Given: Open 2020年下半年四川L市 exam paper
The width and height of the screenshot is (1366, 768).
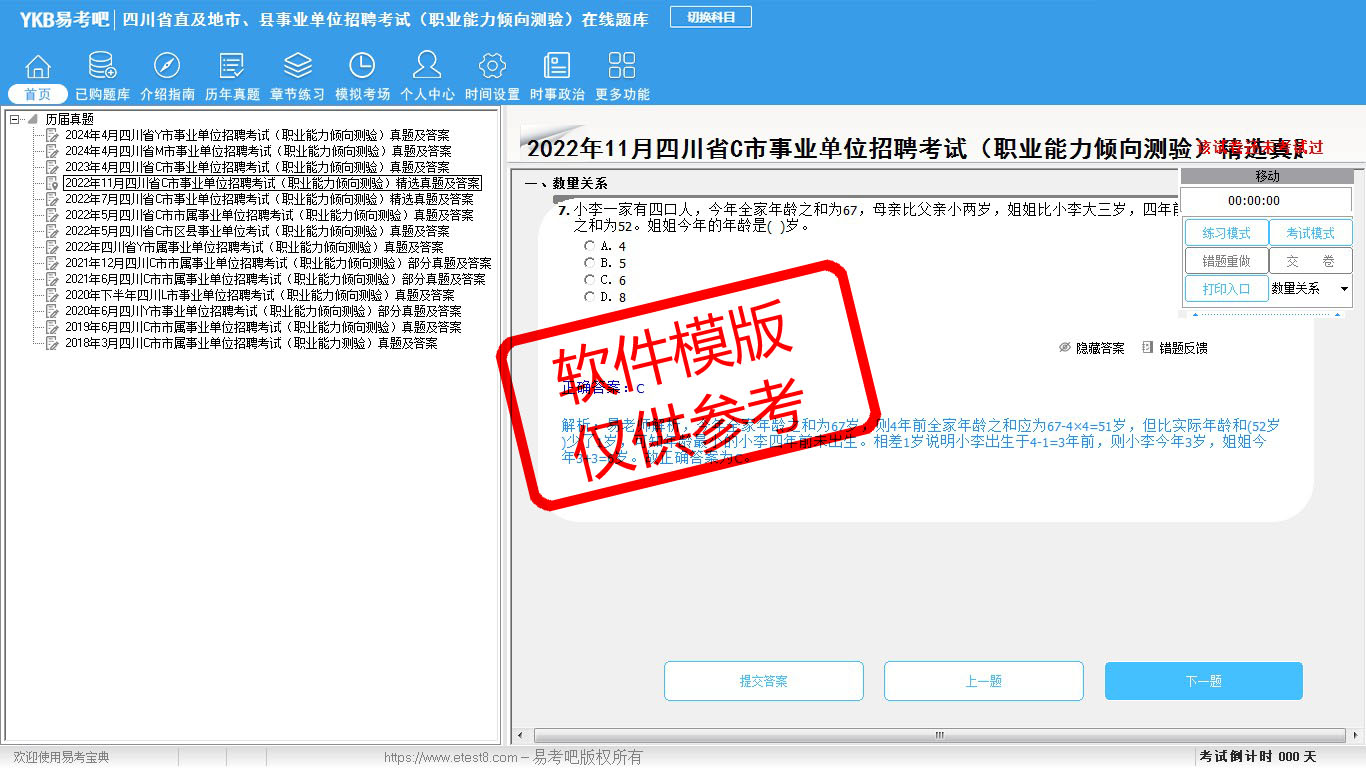Looking at the screenshot, I should [260, 295].
